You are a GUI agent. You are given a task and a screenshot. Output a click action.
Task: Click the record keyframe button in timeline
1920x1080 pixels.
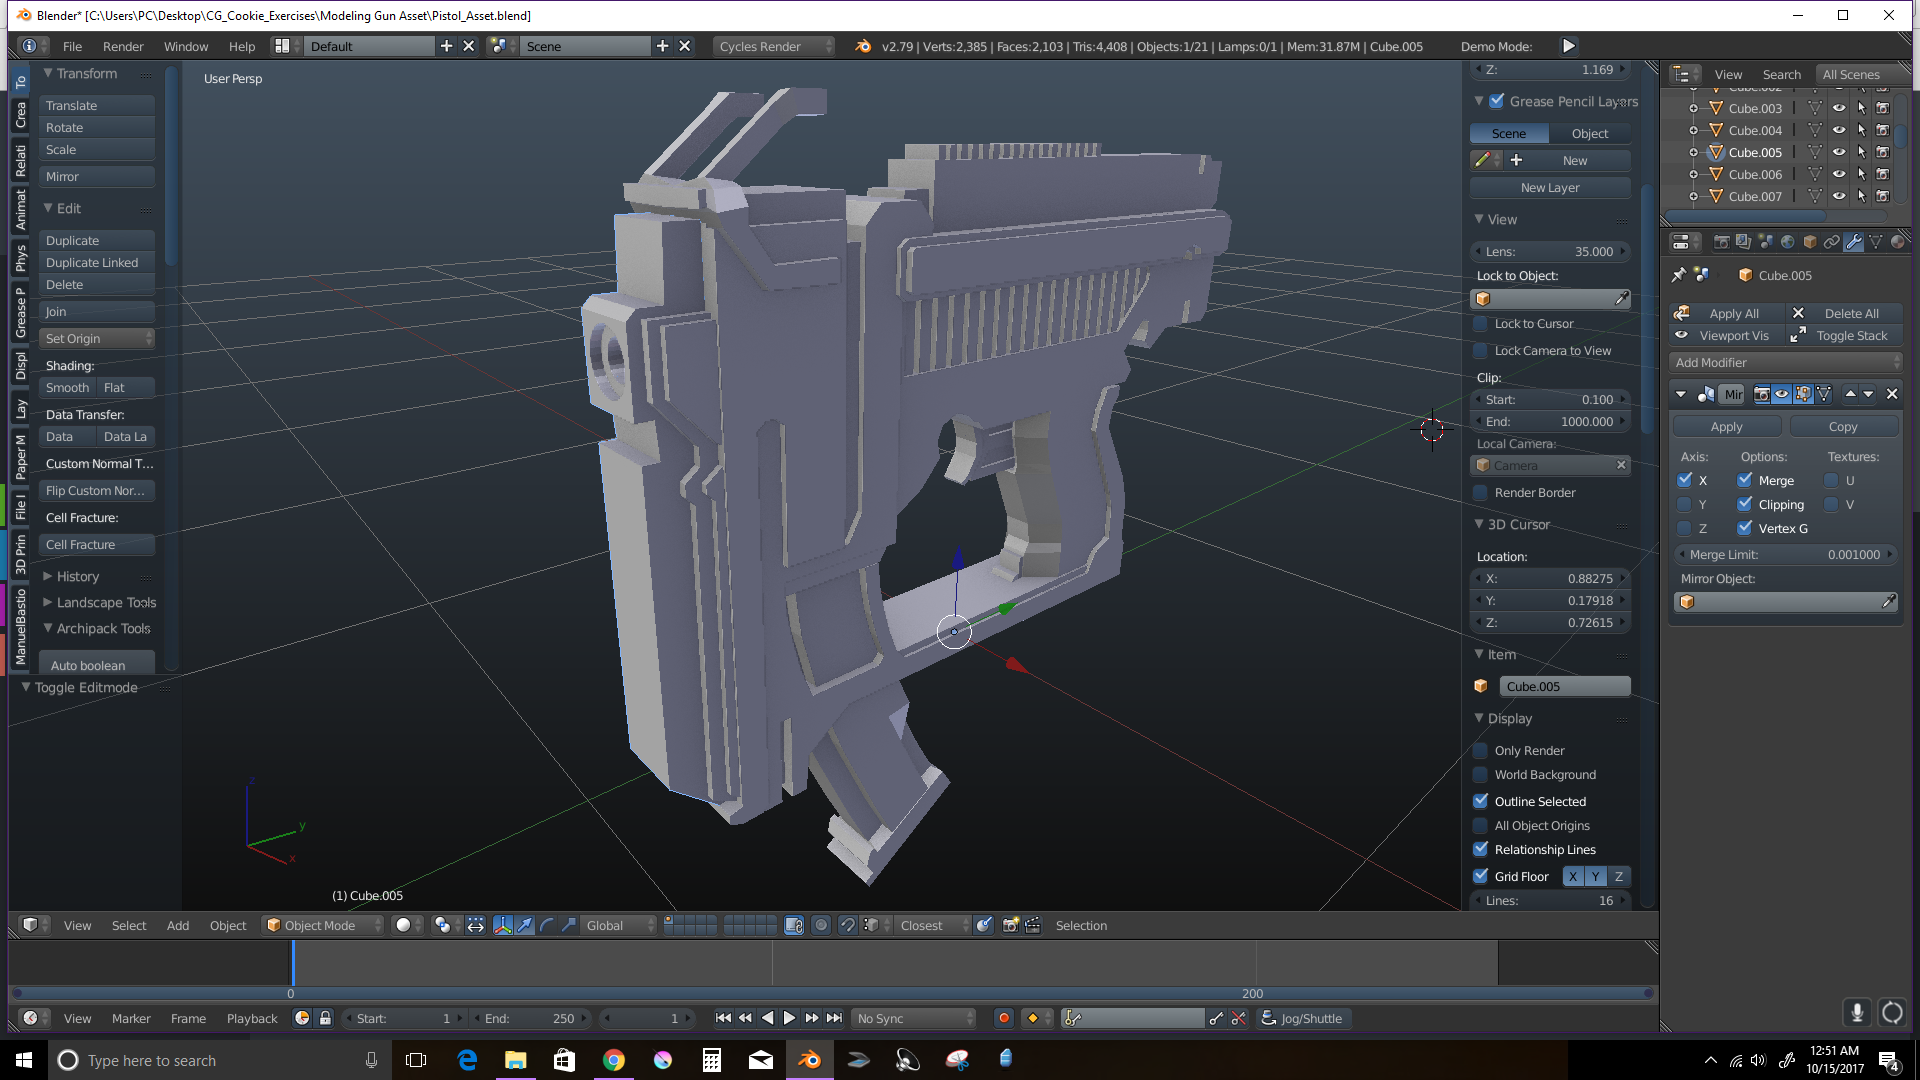pos(1004,1018)
